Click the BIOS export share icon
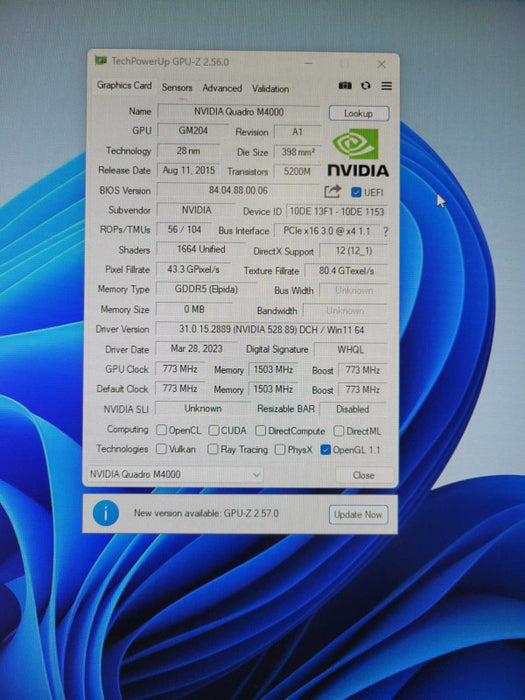 coord(332,192)
